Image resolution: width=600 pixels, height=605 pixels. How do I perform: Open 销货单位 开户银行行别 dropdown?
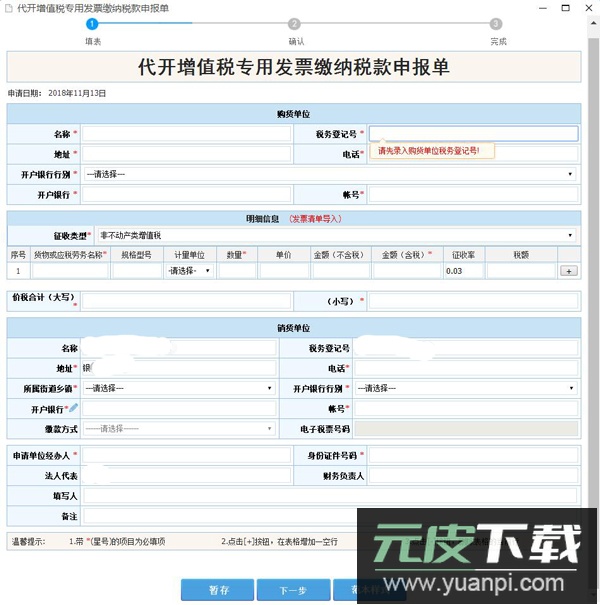(x=465, y=388)
